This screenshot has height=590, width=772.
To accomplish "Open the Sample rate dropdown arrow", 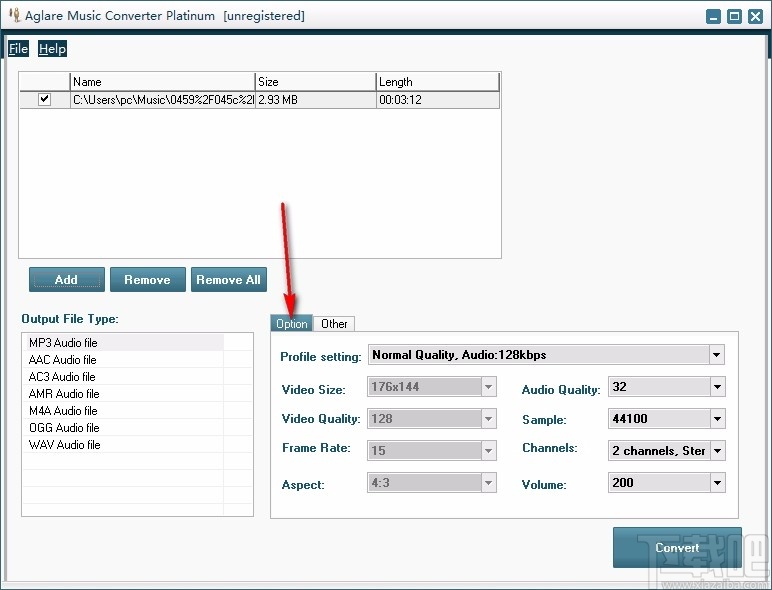I will coord(717,419).
